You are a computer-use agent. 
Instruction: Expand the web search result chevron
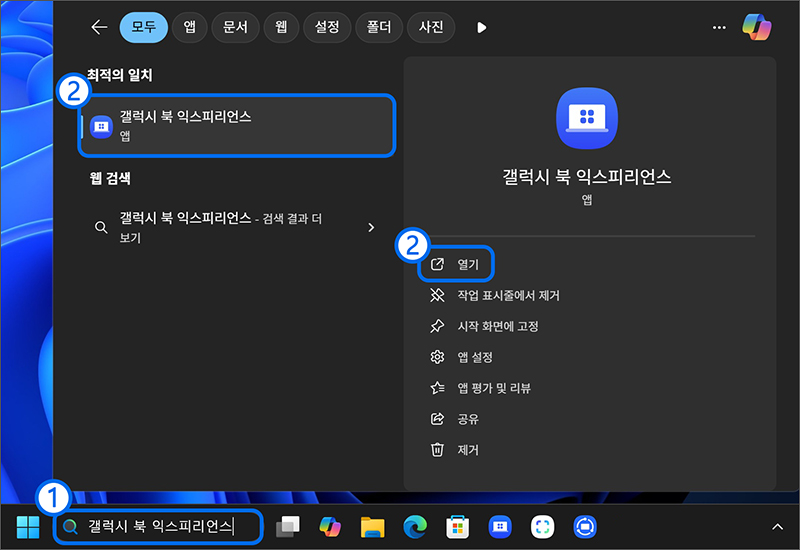(371, 228)
